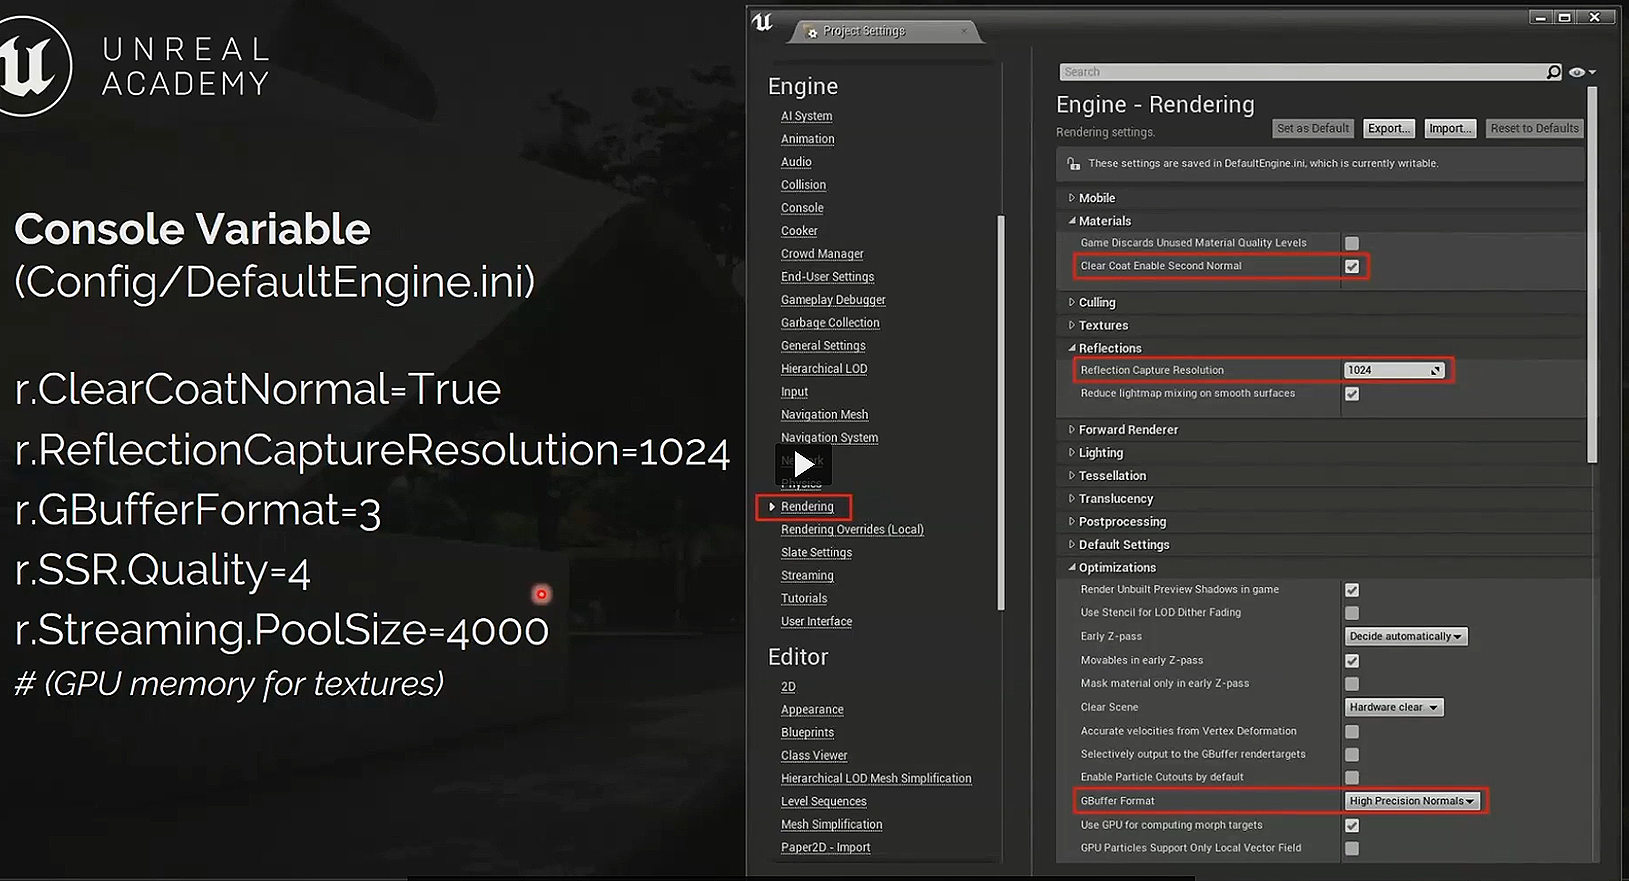Expand the Mobile section
Image resolution: width=1629 pixels, height=881 pixels.
click(1071, 198)
